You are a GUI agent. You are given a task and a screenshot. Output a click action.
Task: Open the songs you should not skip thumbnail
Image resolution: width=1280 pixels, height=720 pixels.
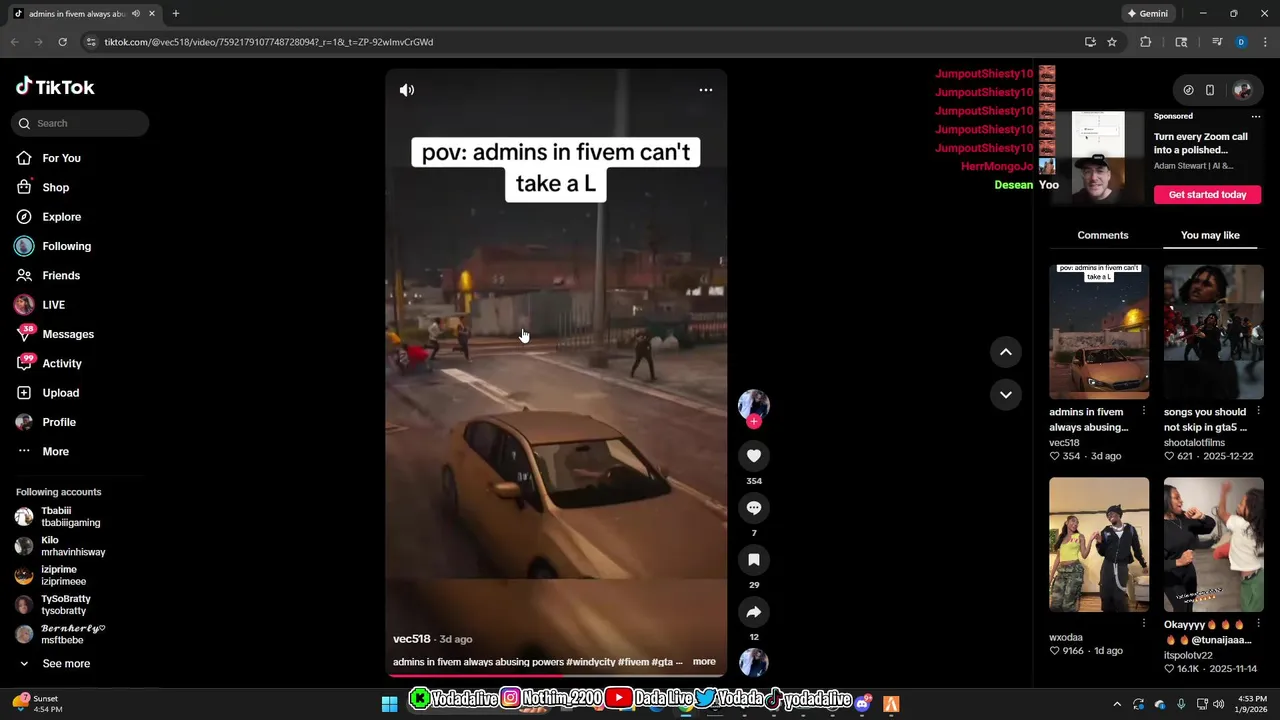[x=1213, y=332]
